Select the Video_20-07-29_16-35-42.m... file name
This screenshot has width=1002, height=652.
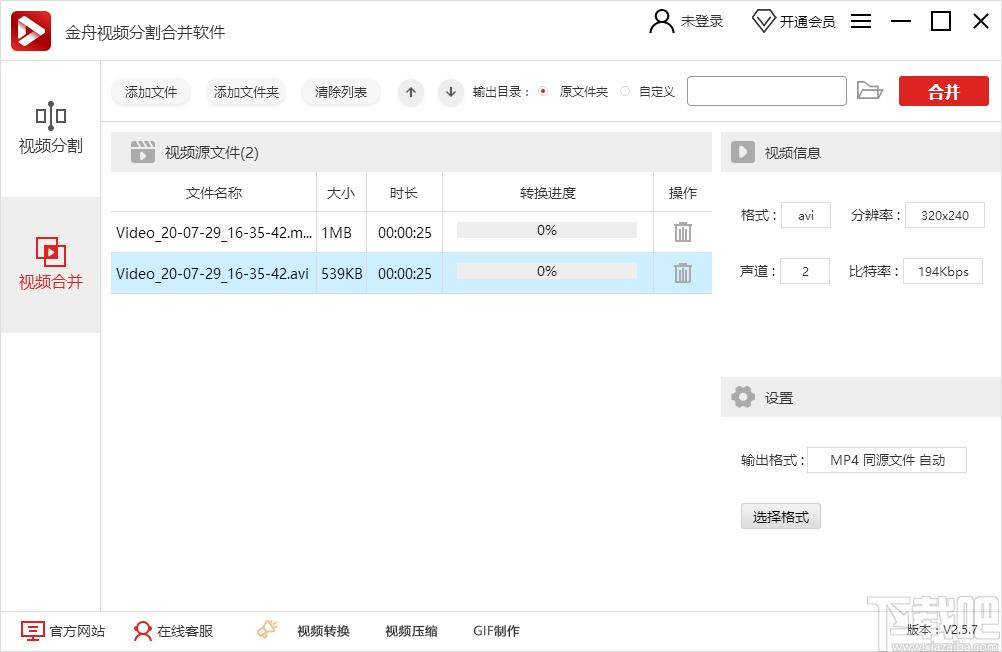(214, 233)
